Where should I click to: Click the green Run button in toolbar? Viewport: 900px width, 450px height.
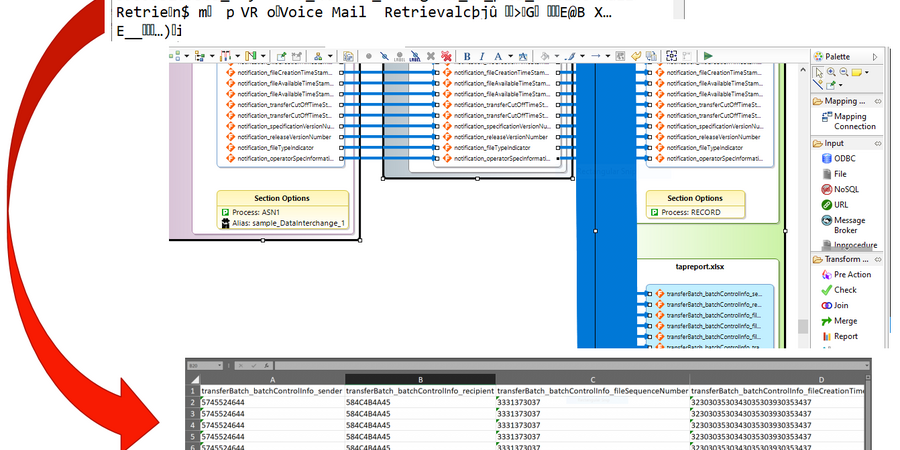(x=708, y=56)
